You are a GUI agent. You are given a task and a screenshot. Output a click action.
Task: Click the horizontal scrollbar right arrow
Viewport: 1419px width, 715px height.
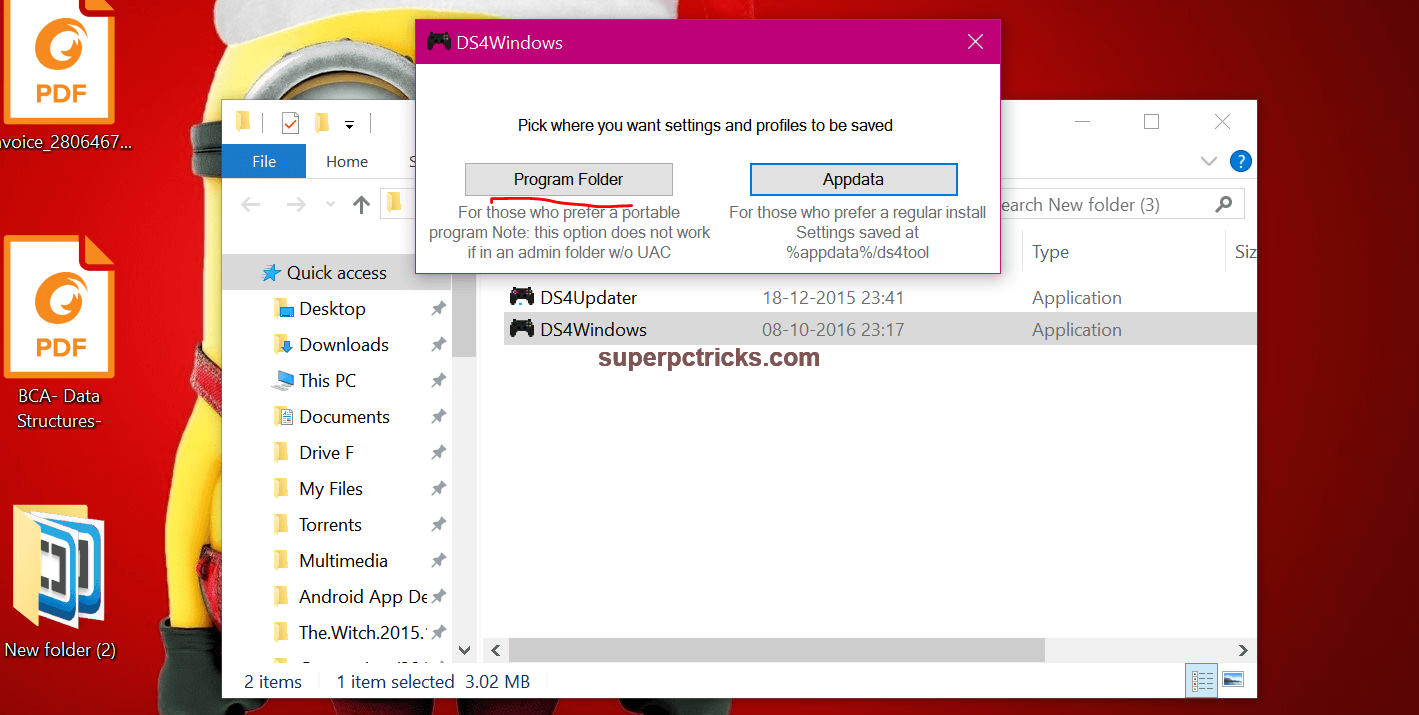pos(1244,650)
